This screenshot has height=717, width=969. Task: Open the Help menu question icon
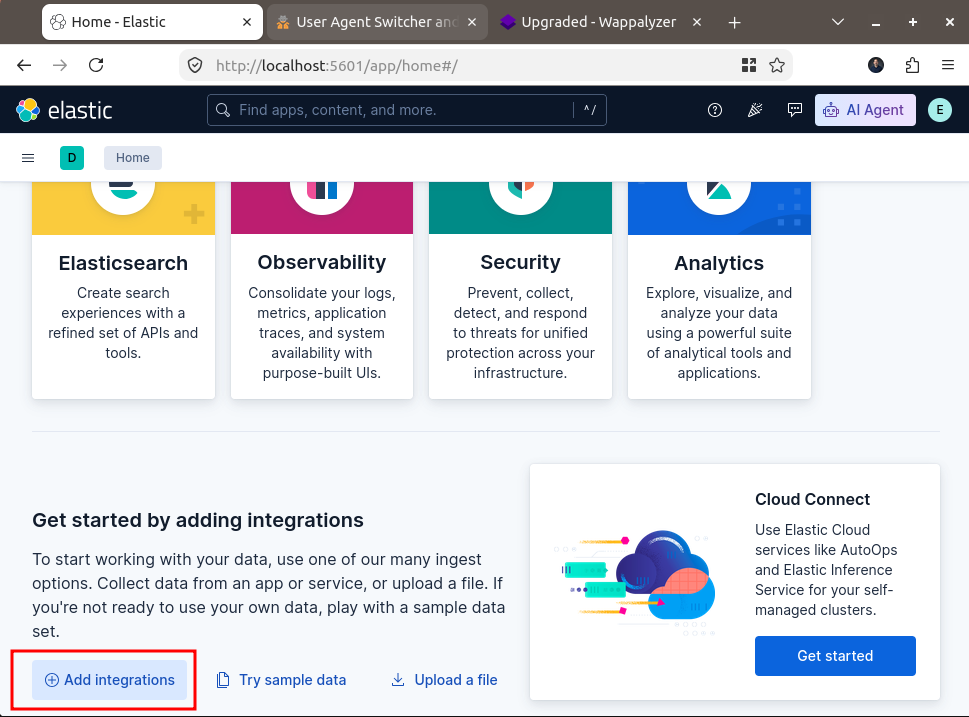pos(714,110)
